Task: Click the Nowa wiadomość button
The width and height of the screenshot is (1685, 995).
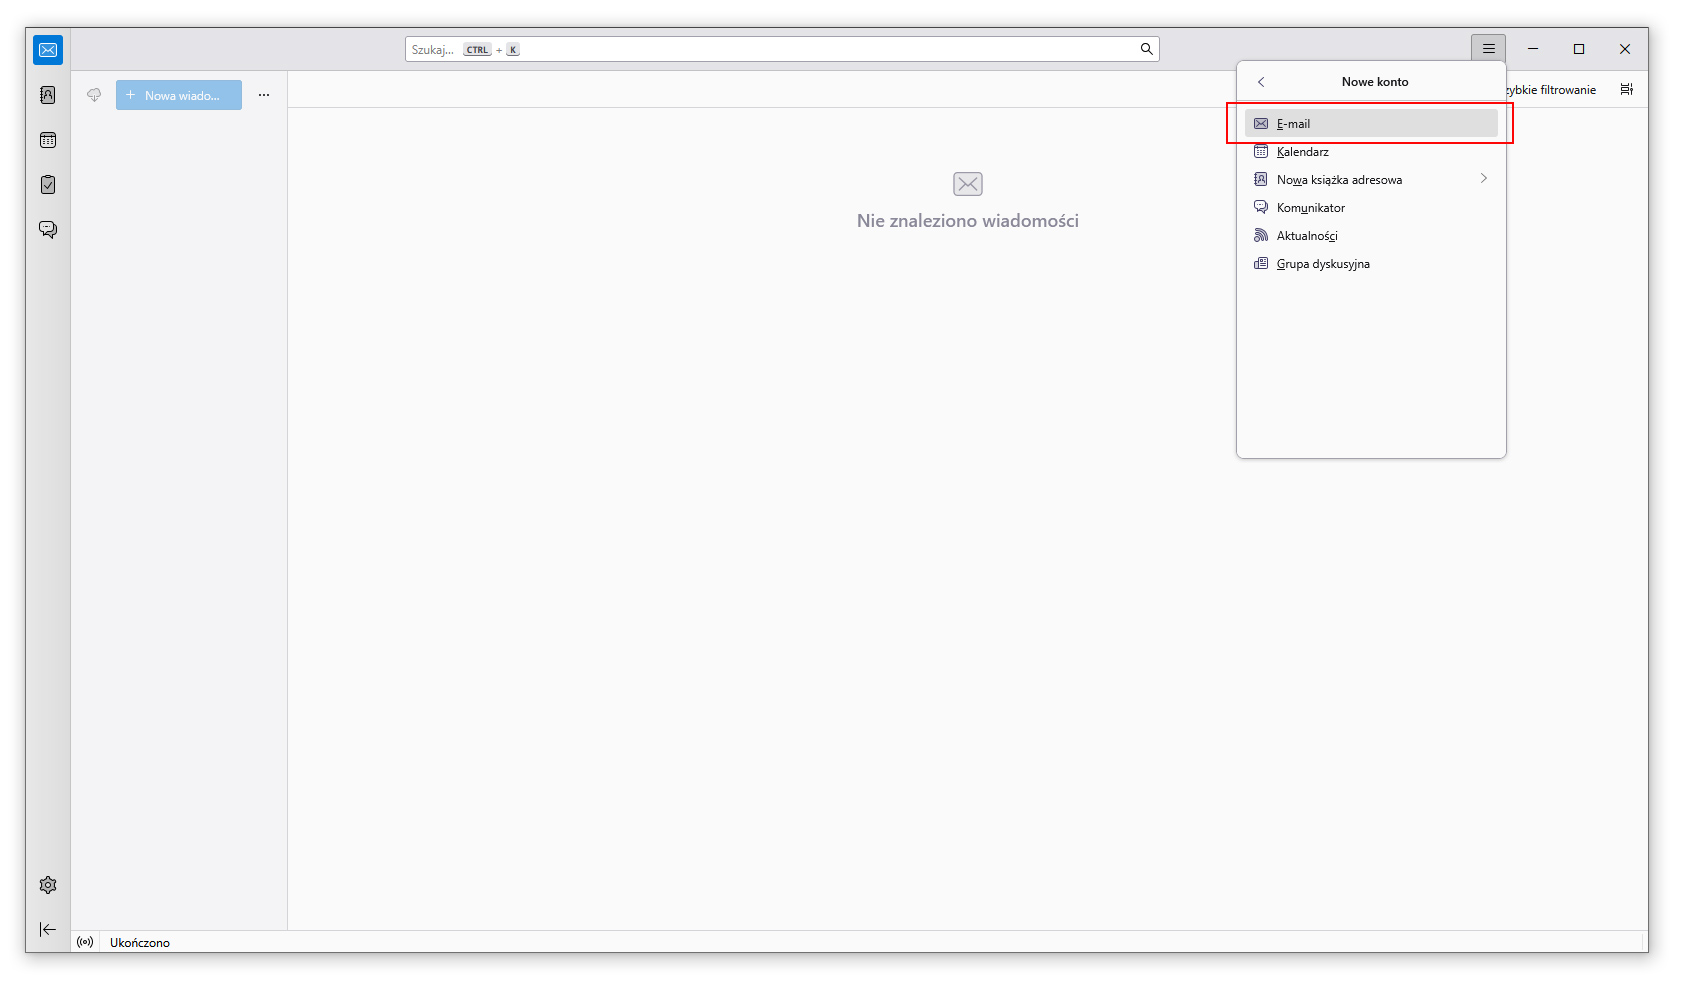Action: click(x=179, y=95)
